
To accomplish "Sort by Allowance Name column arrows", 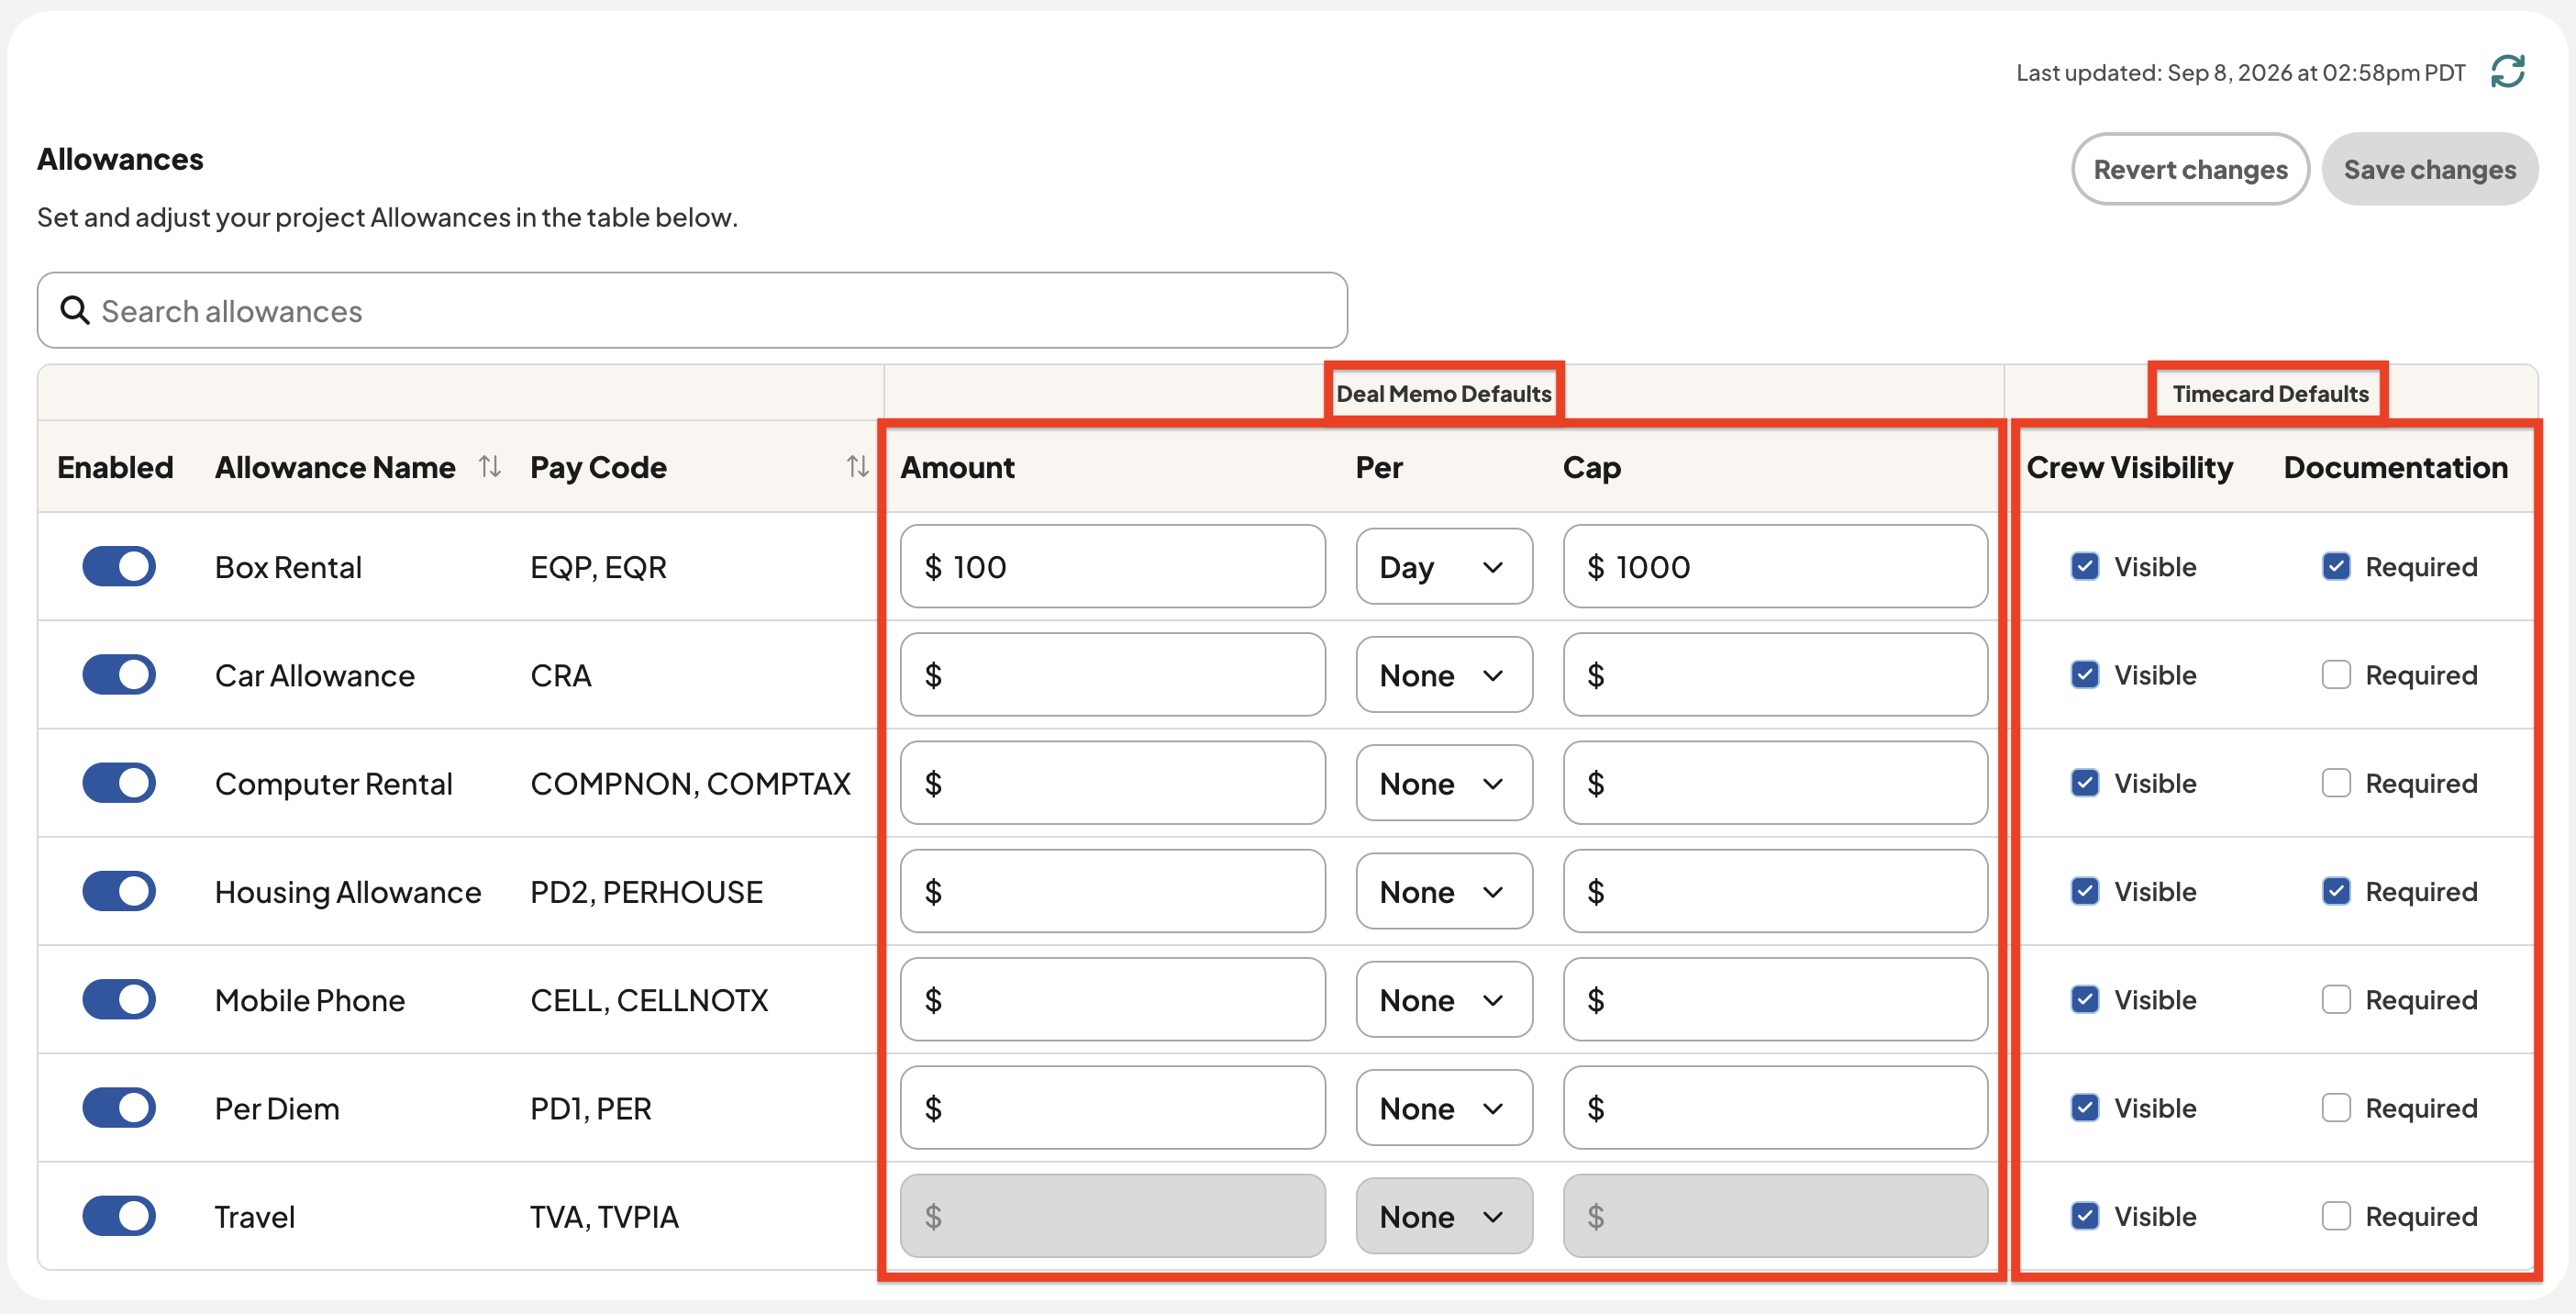I will 489,467.
